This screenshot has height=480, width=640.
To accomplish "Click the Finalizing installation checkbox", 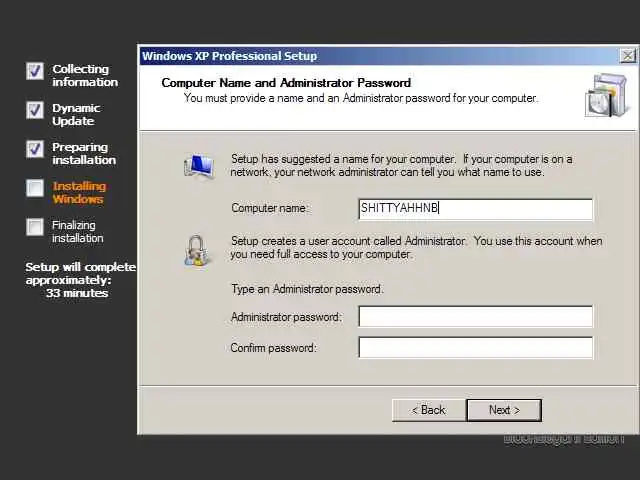I will (x=35, y=227).
